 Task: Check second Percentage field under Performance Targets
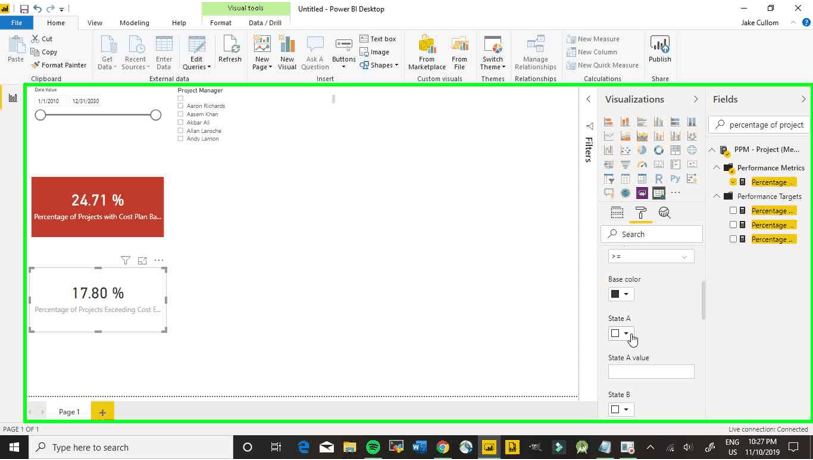(x=733, y=225)
